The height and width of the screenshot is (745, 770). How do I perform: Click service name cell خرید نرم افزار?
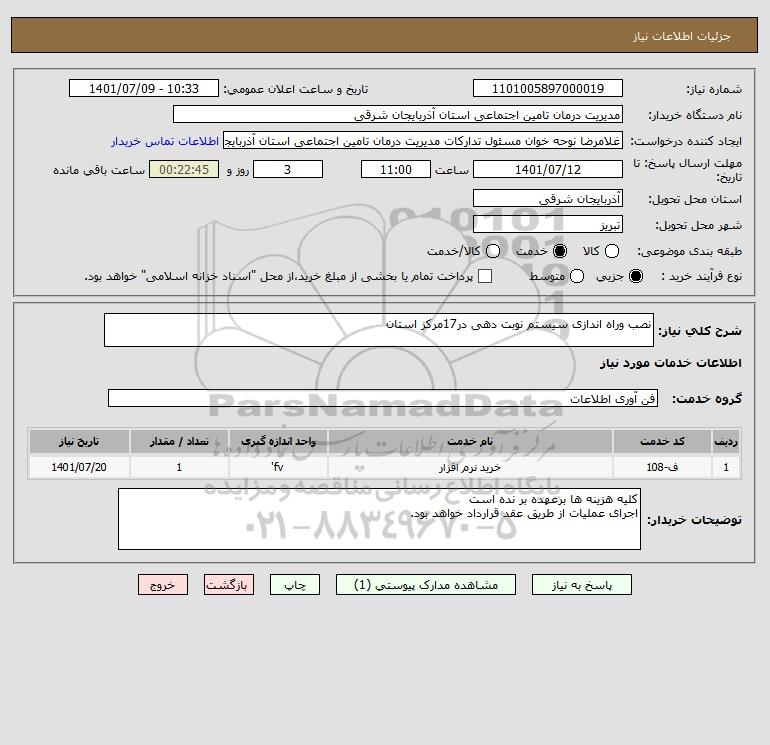tap(470, 467)
